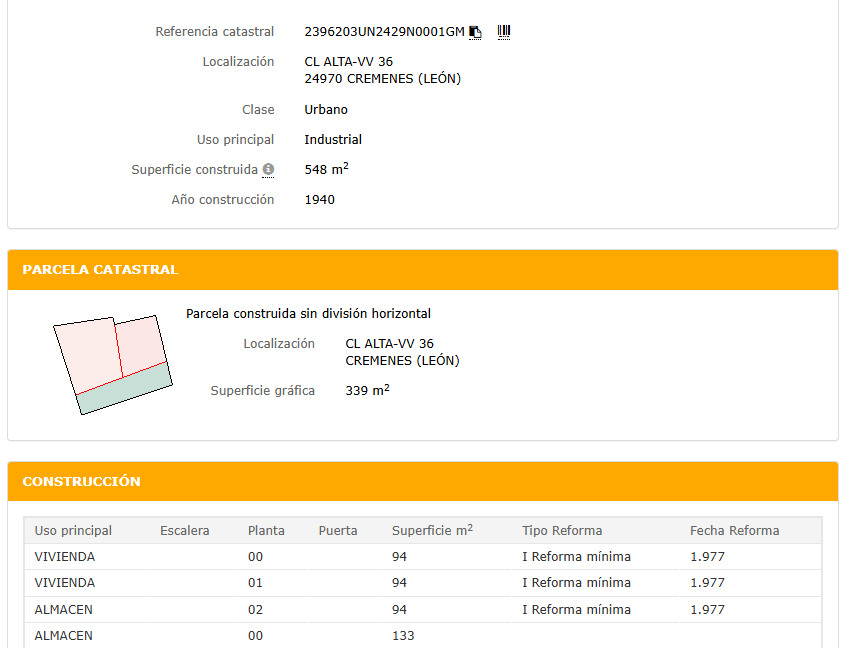Click 'Parcela construida sin división horizontal' text
This screenshot has width=849, height=648.
(x=309, y=313)
